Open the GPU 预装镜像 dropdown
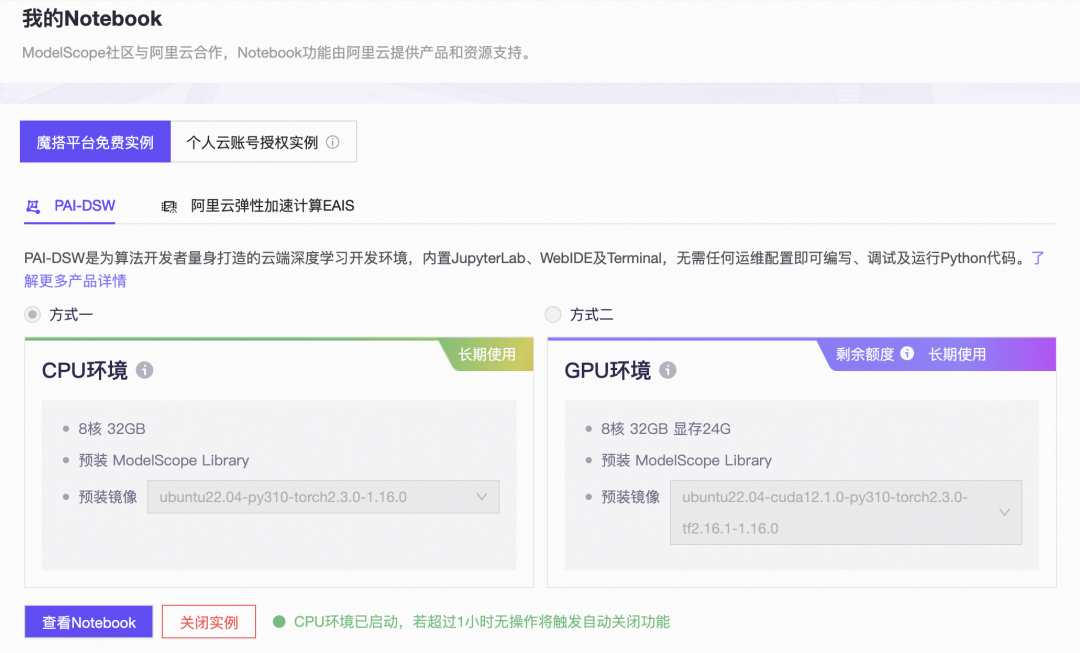This screenshot has height=653, width=1080. click(x=846, y=512)
